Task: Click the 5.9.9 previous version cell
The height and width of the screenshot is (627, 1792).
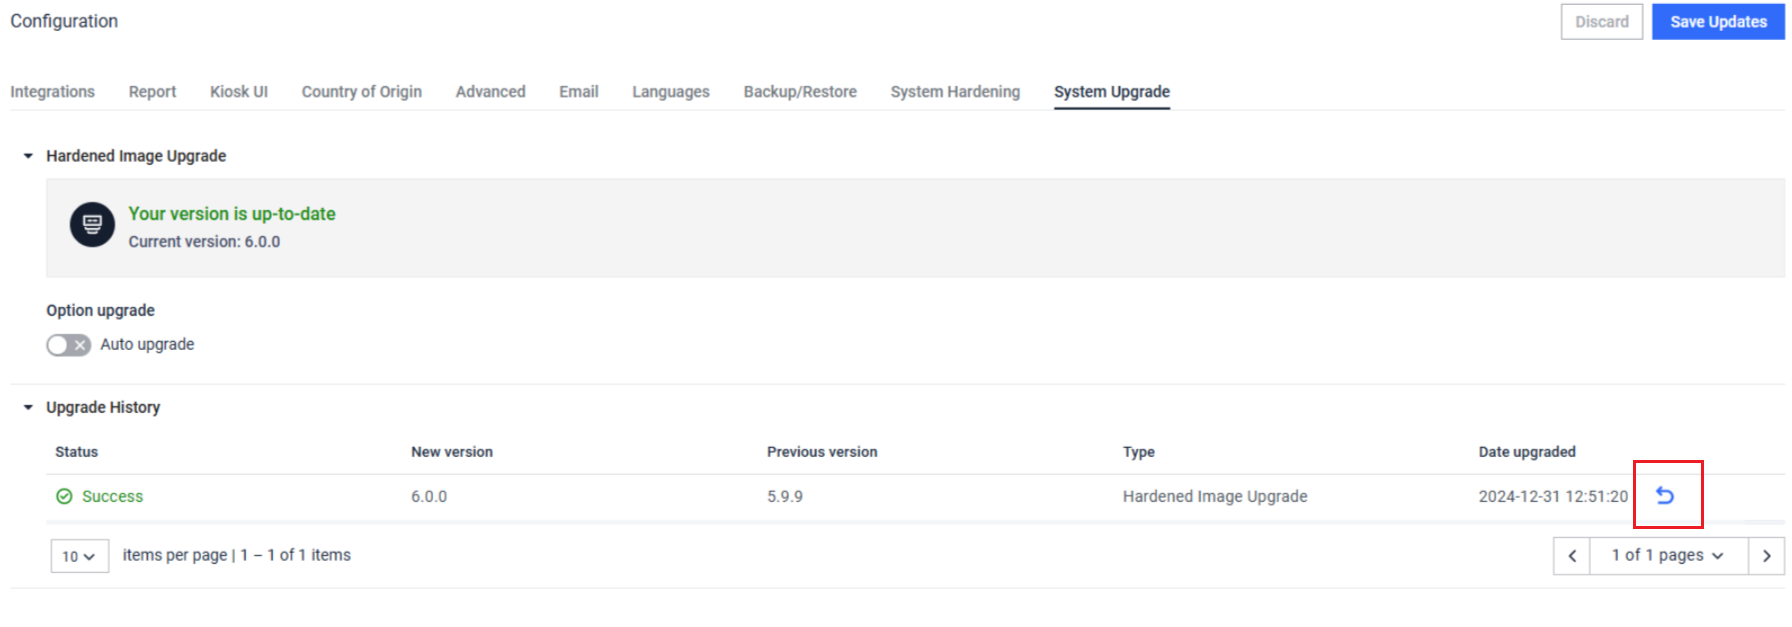Action: point(785,496)
